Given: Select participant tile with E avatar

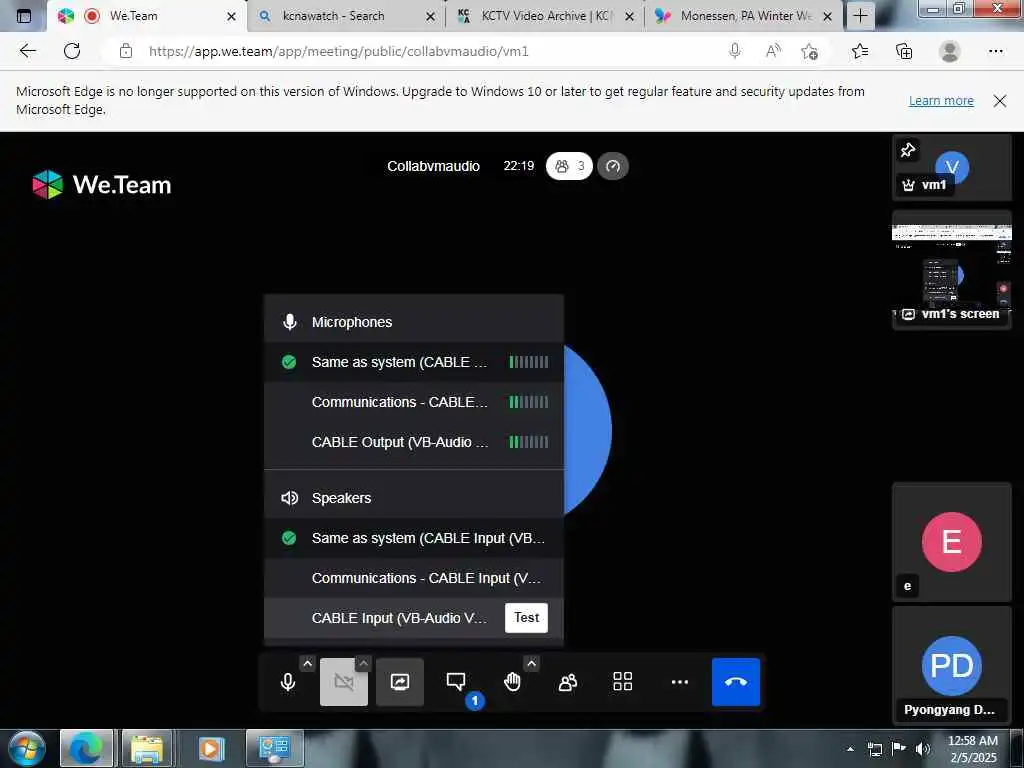Looking at the screenshot, I should click(952, 542).
